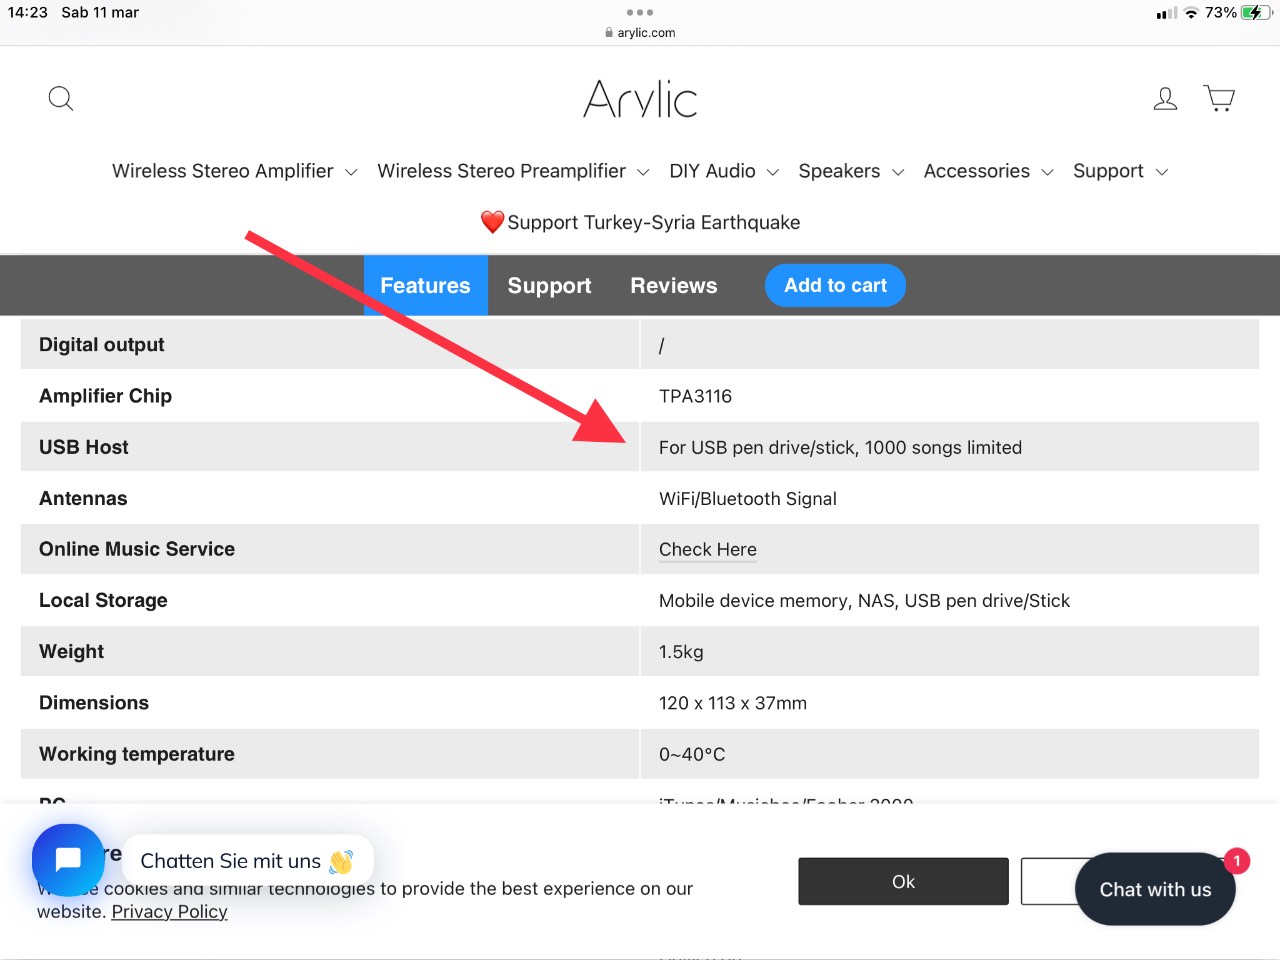1280x960 pixels.
Task: Select the Working temperature label
Action: [137, 754]
